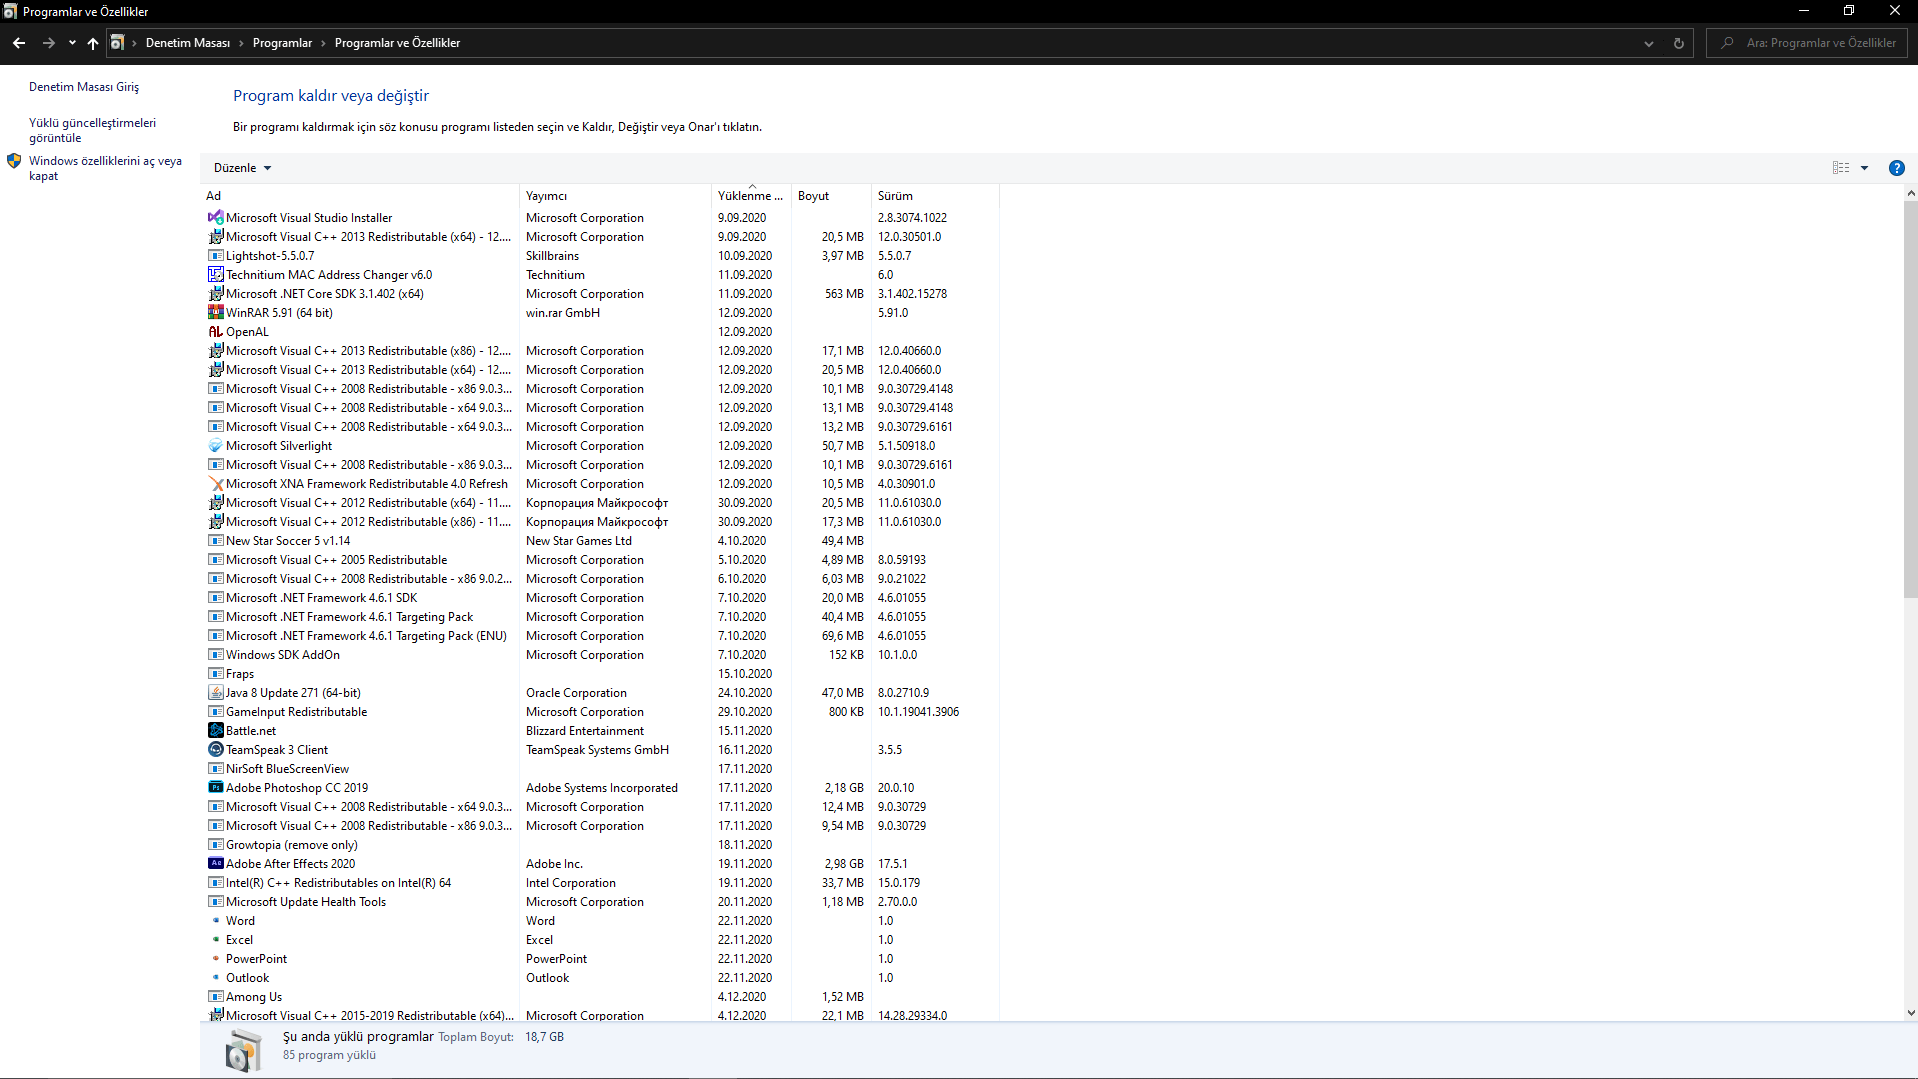Click the Lightshot-5.5.0.7 program icon
Image resolution: width=1918 pixels, height=1079 pixels.
tap(215, 255)
